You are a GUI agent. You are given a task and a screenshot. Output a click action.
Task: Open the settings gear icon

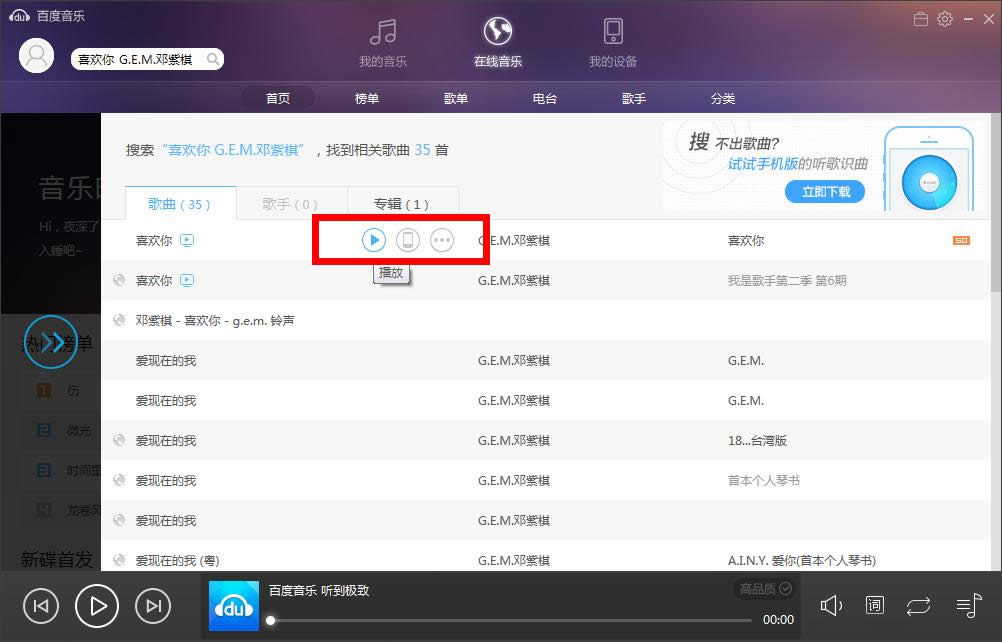945,19
